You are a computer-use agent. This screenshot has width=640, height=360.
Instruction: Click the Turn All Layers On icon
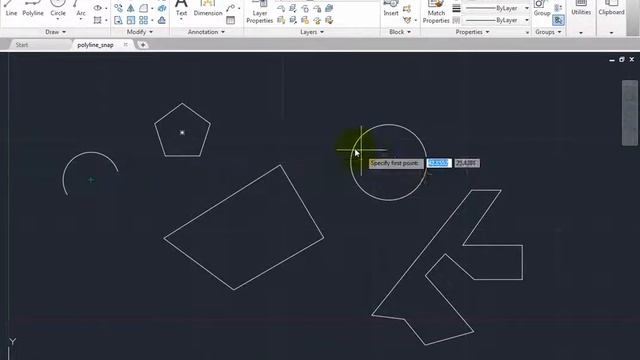281,20
